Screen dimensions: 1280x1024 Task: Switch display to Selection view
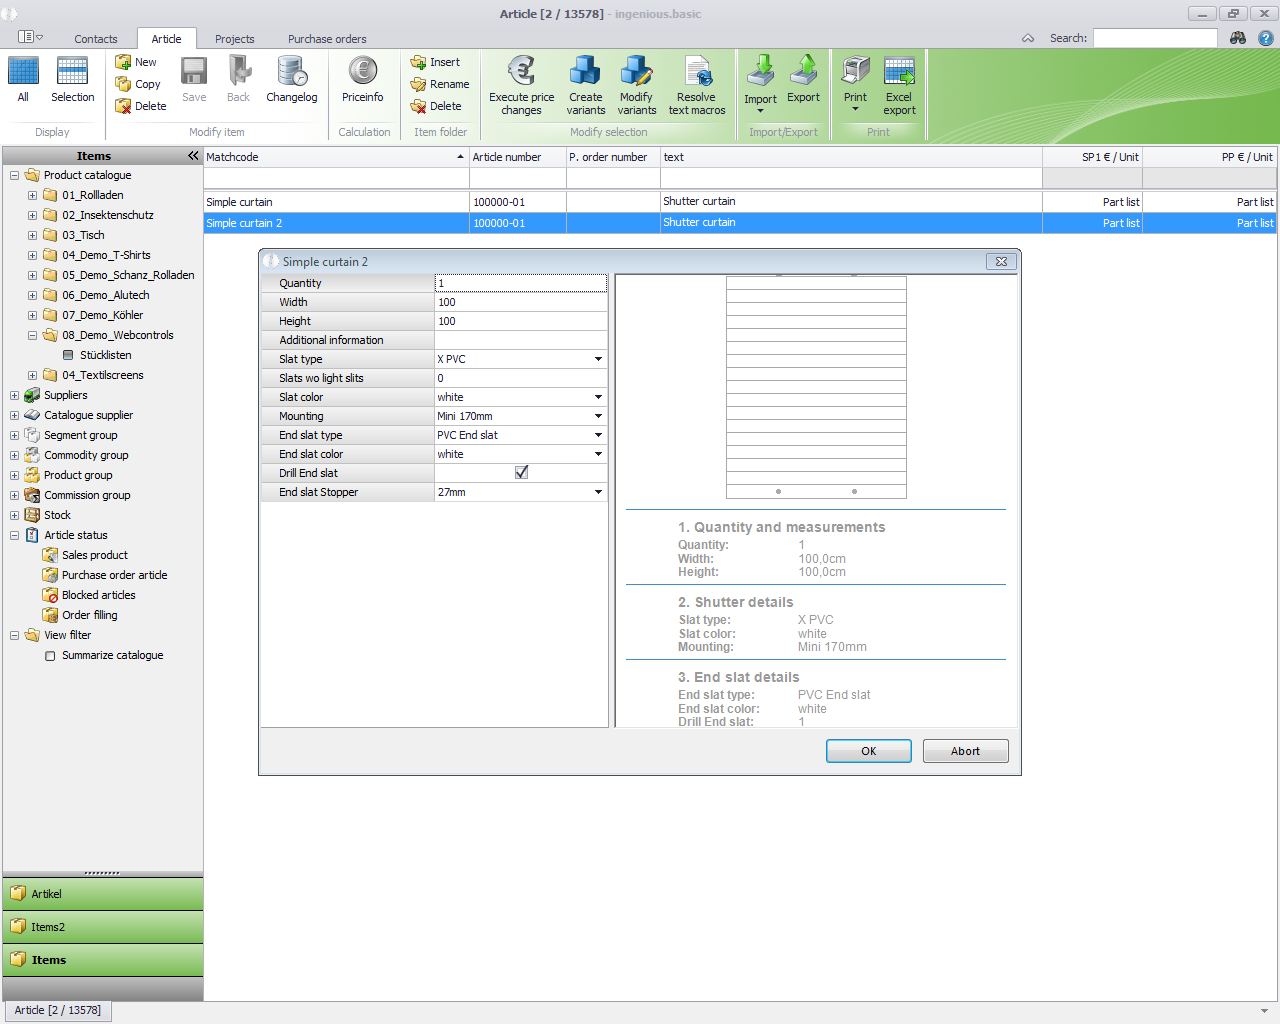73,80
